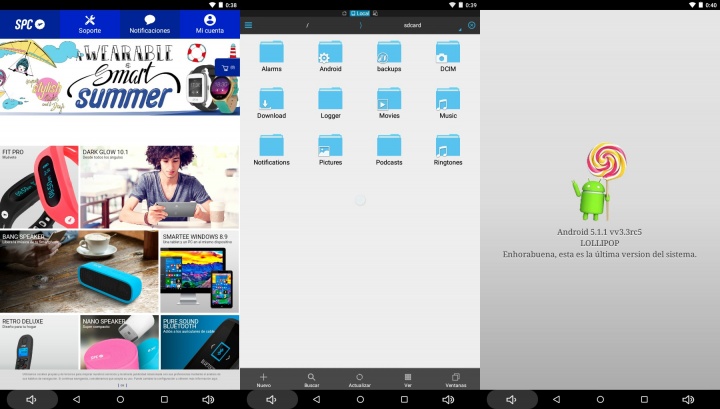
Task: Open the BANG SPEAKER product tile
Action: click(x=79, y=272)
